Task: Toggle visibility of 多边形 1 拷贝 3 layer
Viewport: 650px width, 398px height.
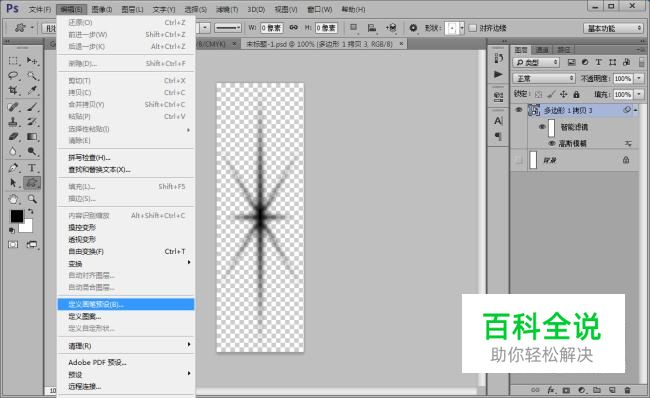Action: (x=519, y=110)
